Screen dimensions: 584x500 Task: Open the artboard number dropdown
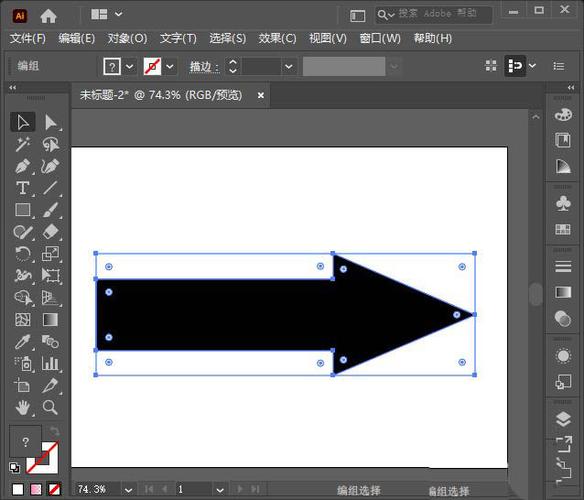point(220,490)
